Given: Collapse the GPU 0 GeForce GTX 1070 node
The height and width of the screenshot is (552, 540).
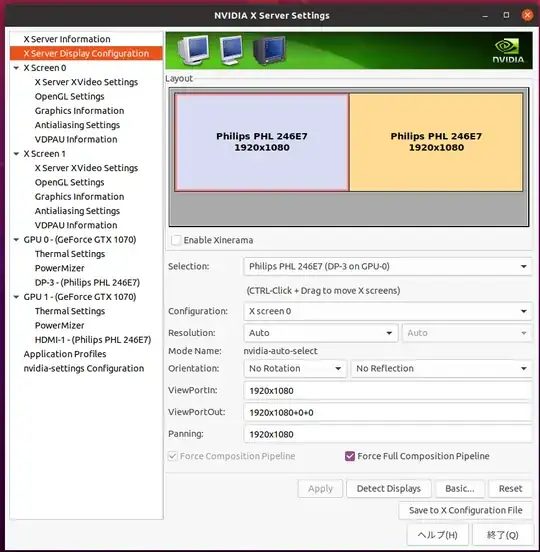Looking at the screenshot, I should click(16, 239).
